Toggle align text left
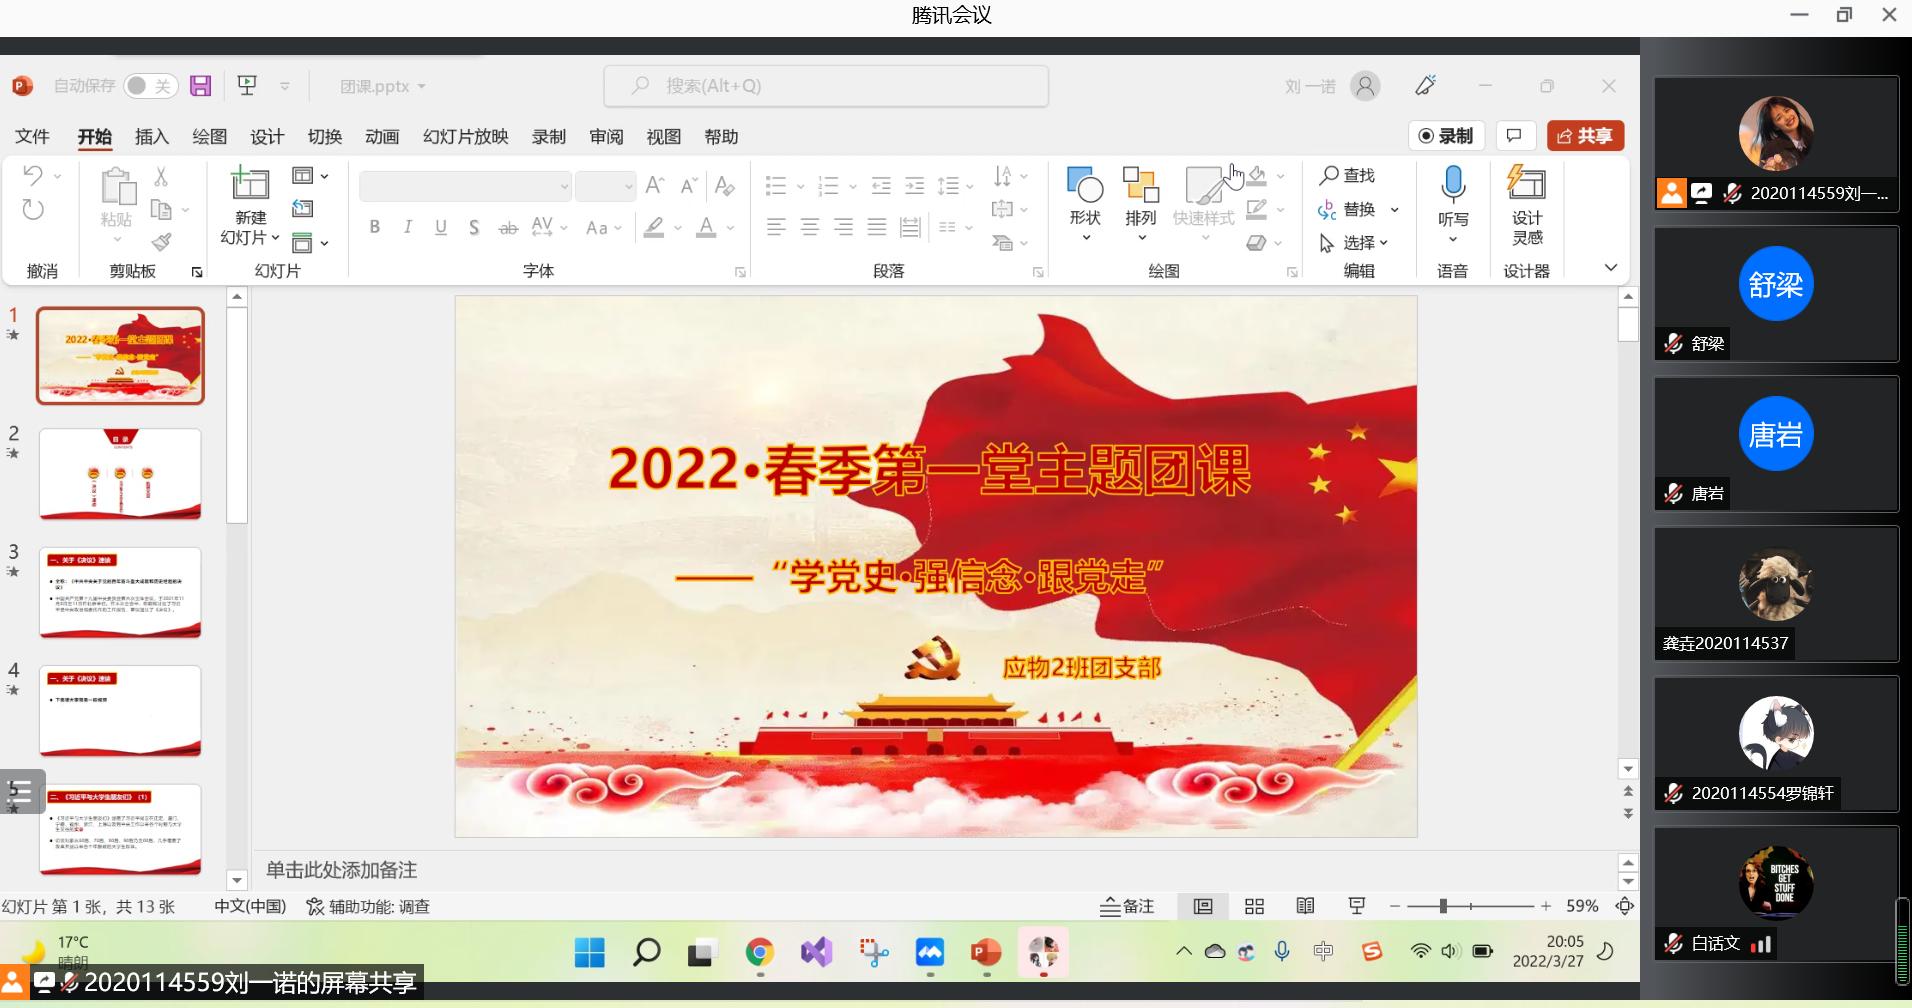The height and width of the screenshot is (1008, 1912). pyautogui.click(x=776, y=227)
